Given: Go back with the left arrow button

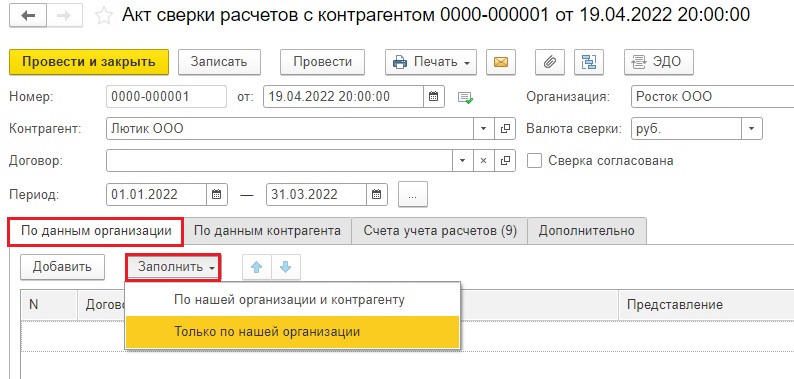Looking at the screenshot, I should (x=28, y=16).
